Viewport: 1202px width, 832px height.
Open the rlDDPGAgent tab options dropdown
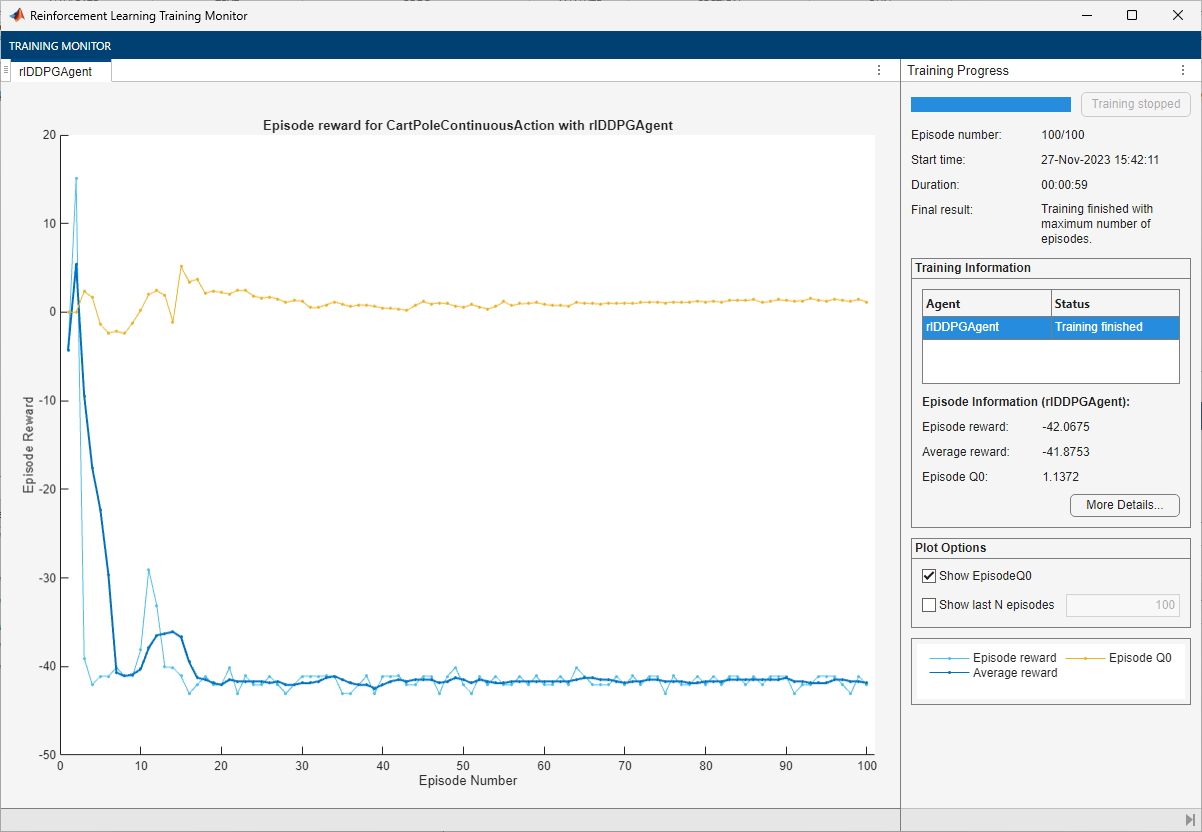[x=879, y=70]
